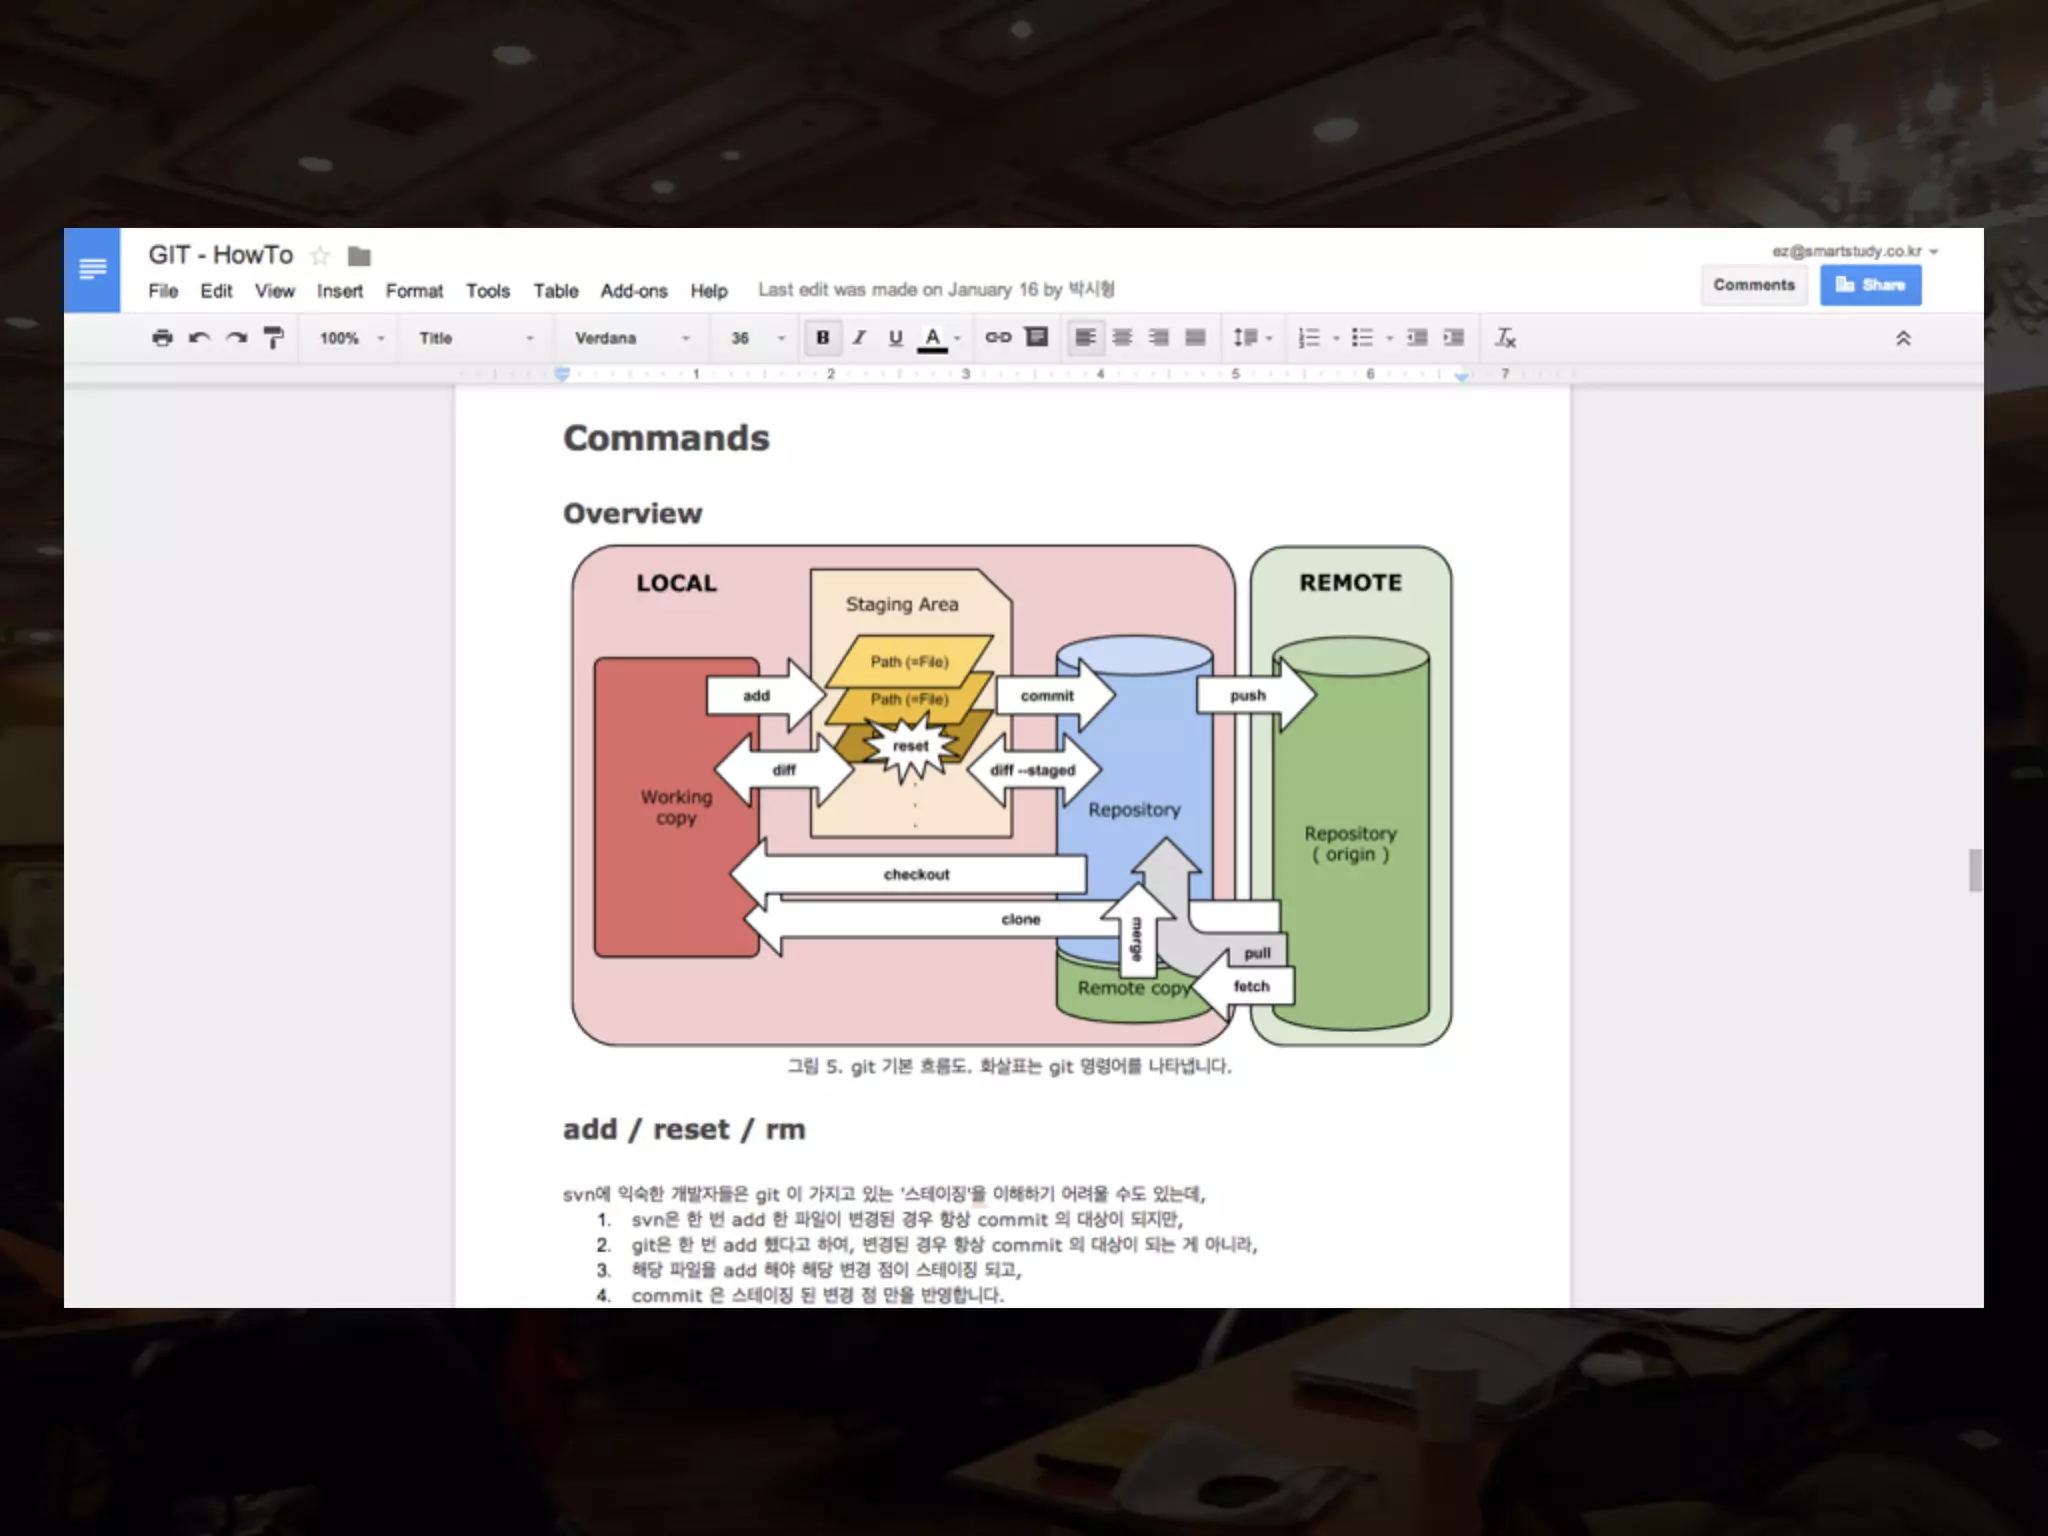Open the Docs home icon
This screenshot has height=1536, width=2048.
[92, 269]
